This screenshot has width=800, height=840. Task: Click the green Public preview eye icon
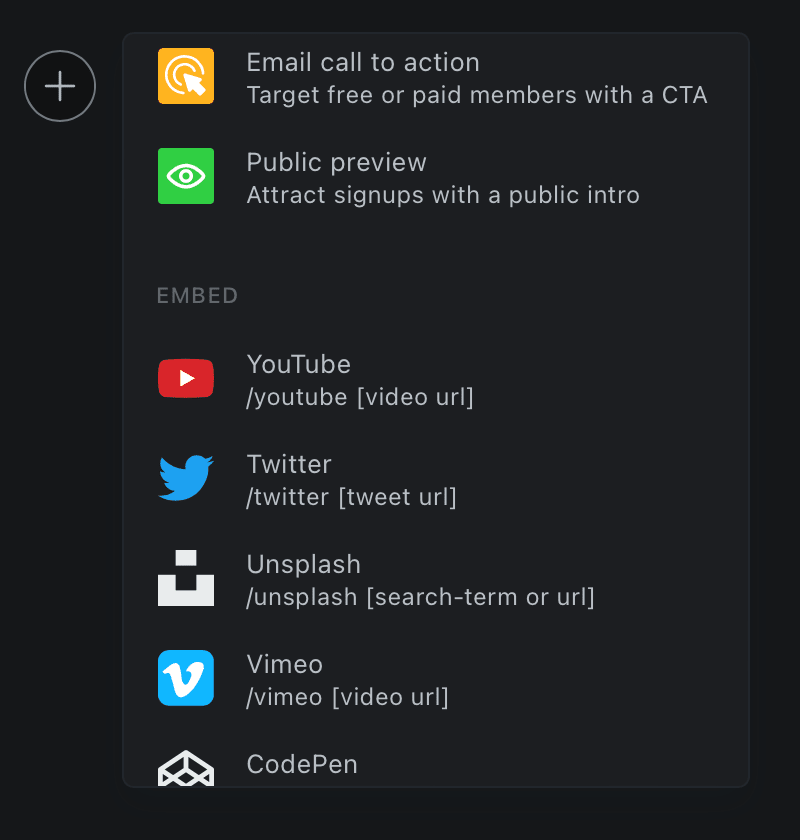pyautogui.click(x=186, y=176)
